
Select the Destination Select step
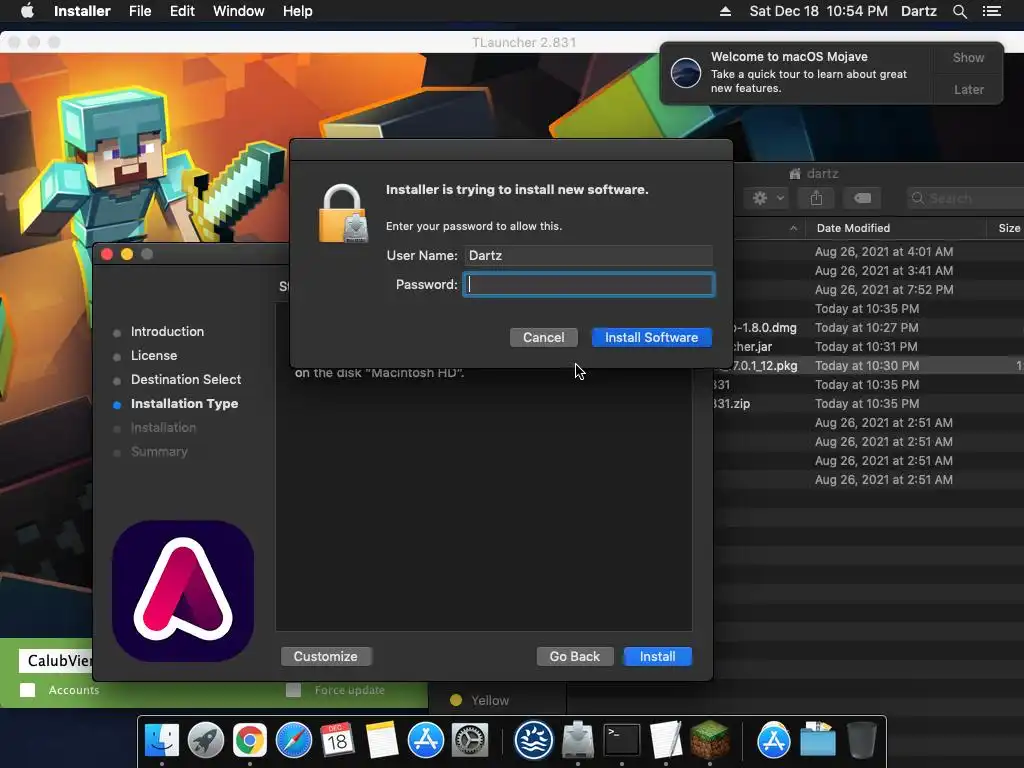coord(185,379)
